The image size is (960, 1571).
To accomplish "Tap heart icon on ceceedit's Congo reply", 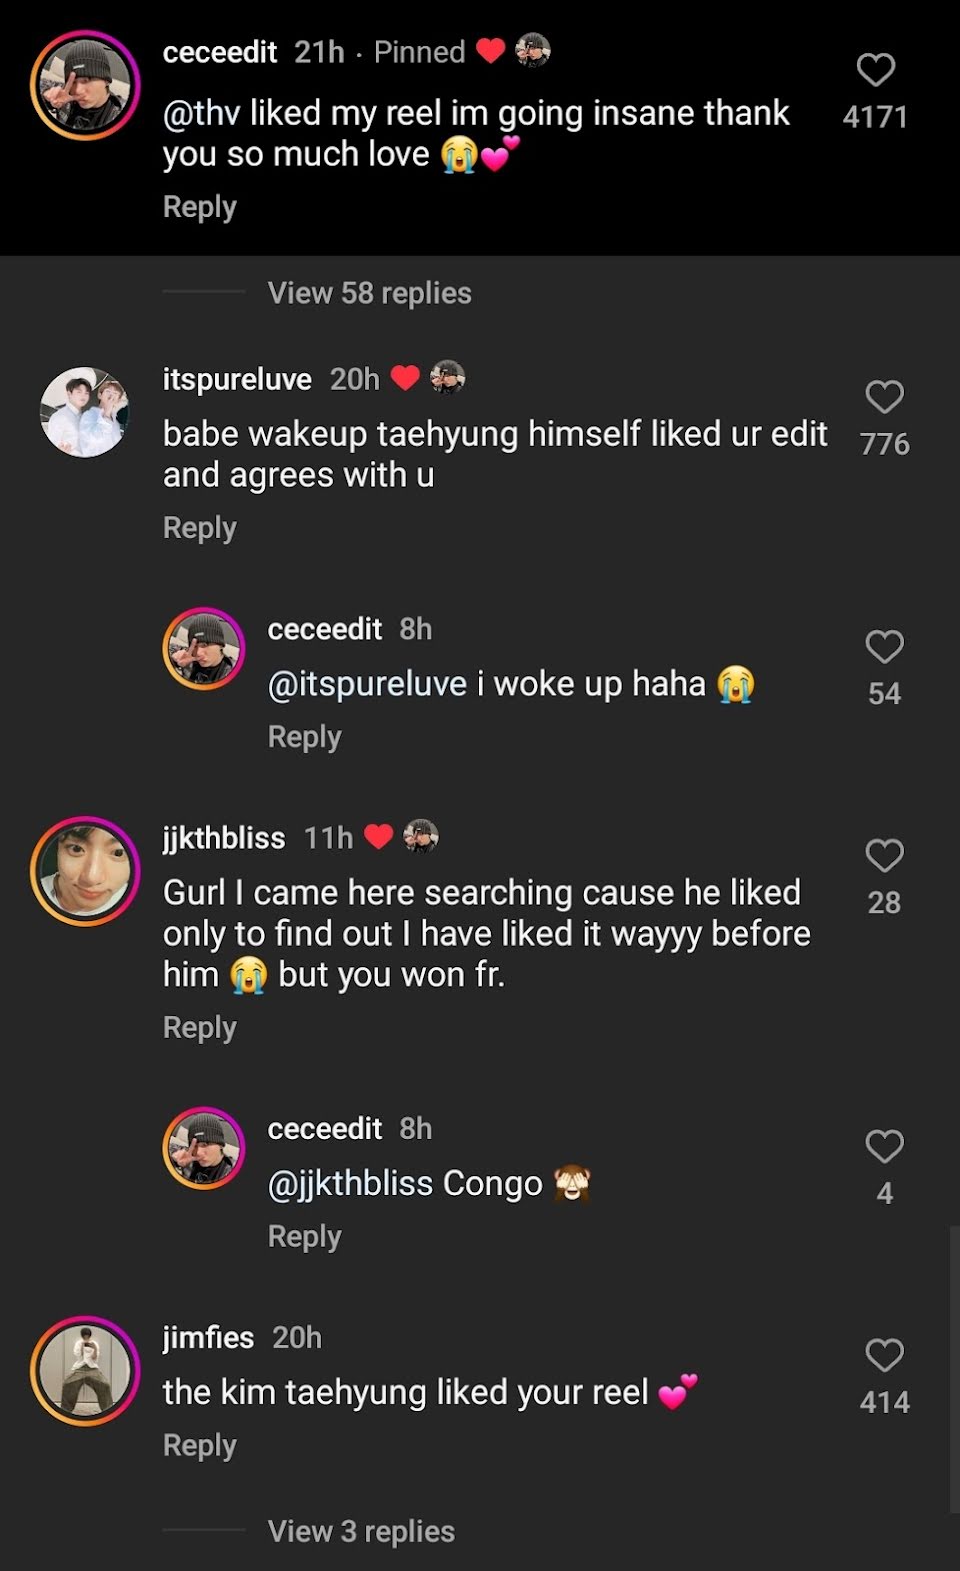I will pyautogui.click(x=884, y=1146).
